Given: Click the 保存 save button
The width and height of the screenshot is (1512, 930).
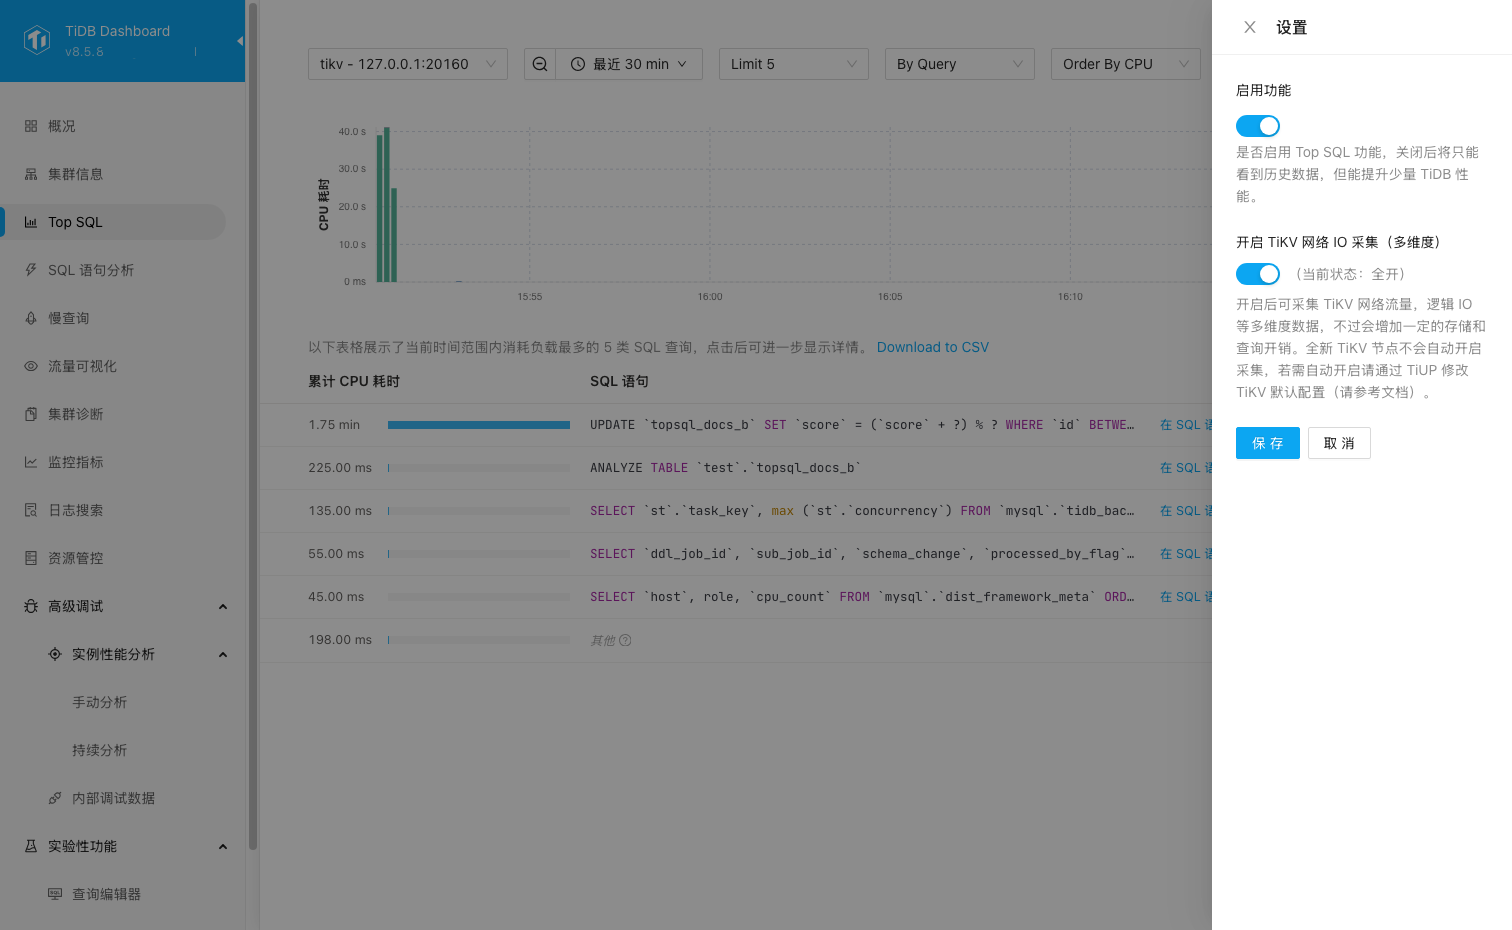Looking at the screenshot, I should pos(1267,442).
